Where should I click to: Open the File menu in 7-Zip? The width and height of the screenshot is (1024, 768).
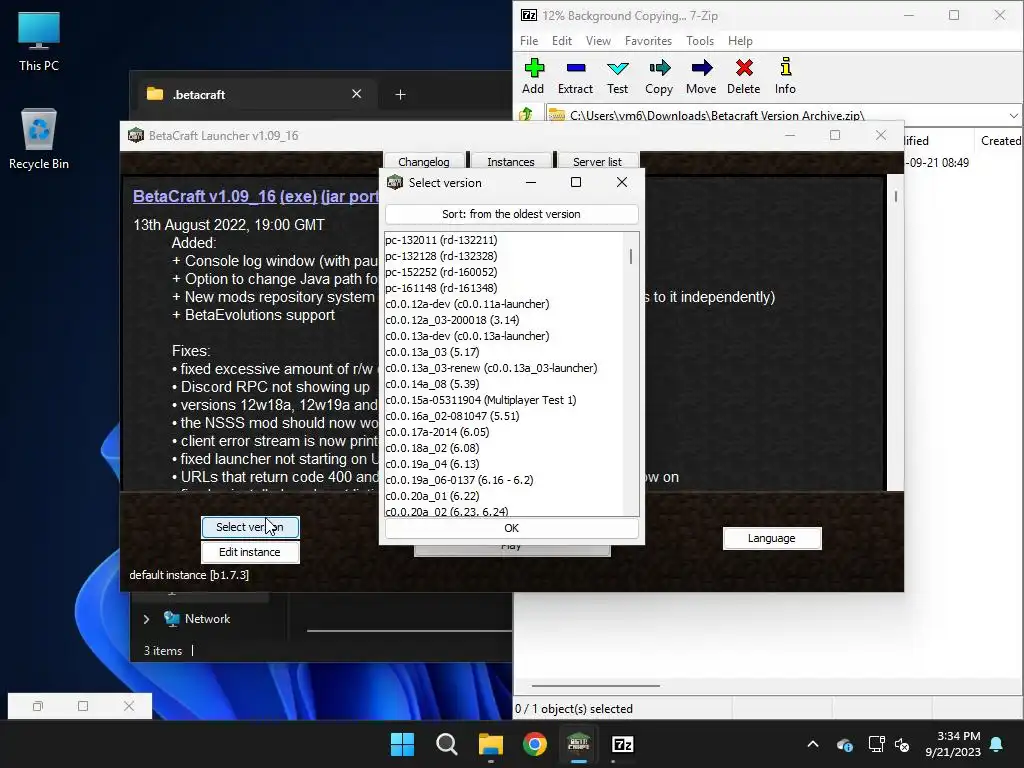click(529, 40)
